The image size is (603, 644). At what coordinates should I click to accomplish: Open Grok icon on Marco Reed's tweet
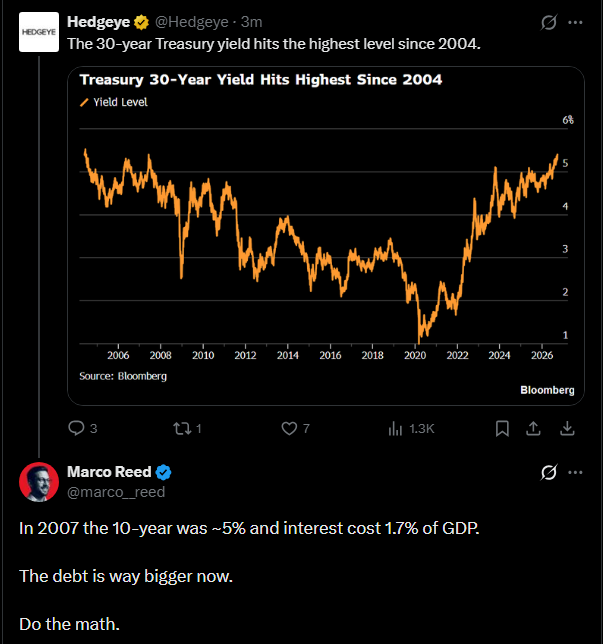(x=548, y=472)
